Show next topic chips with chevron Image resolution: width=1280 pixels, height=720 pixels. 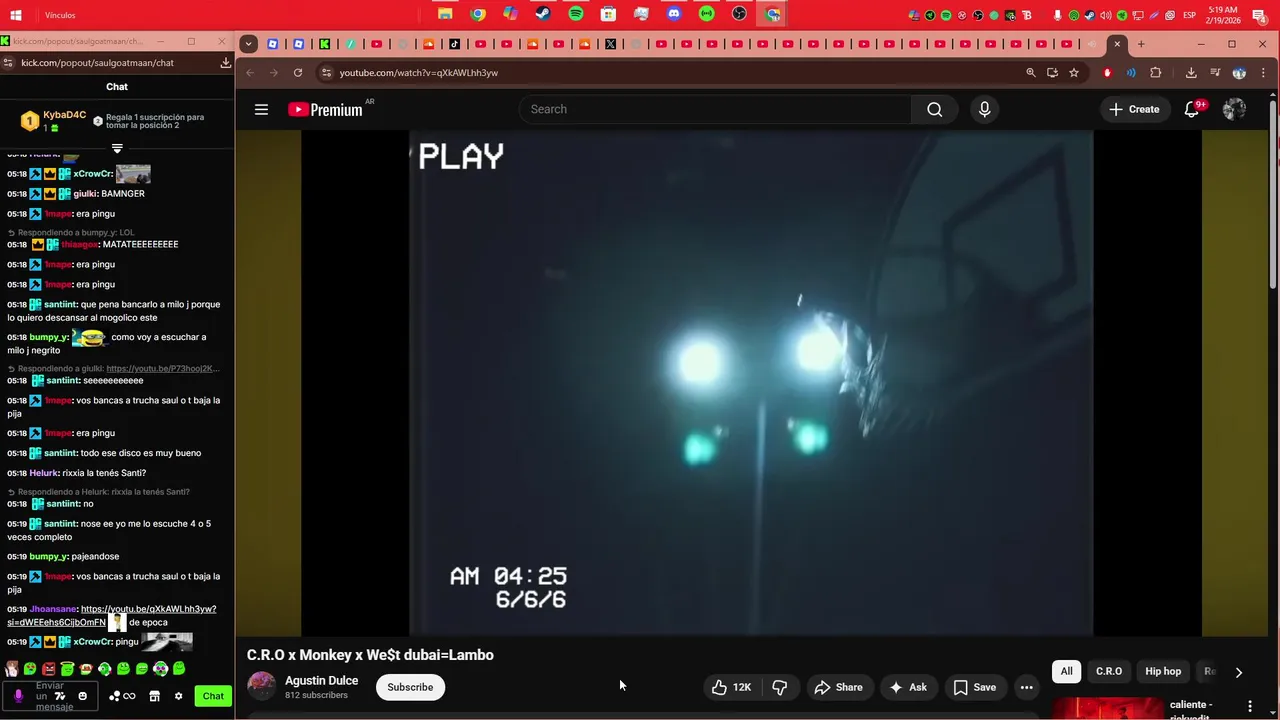pos(1238,672)
